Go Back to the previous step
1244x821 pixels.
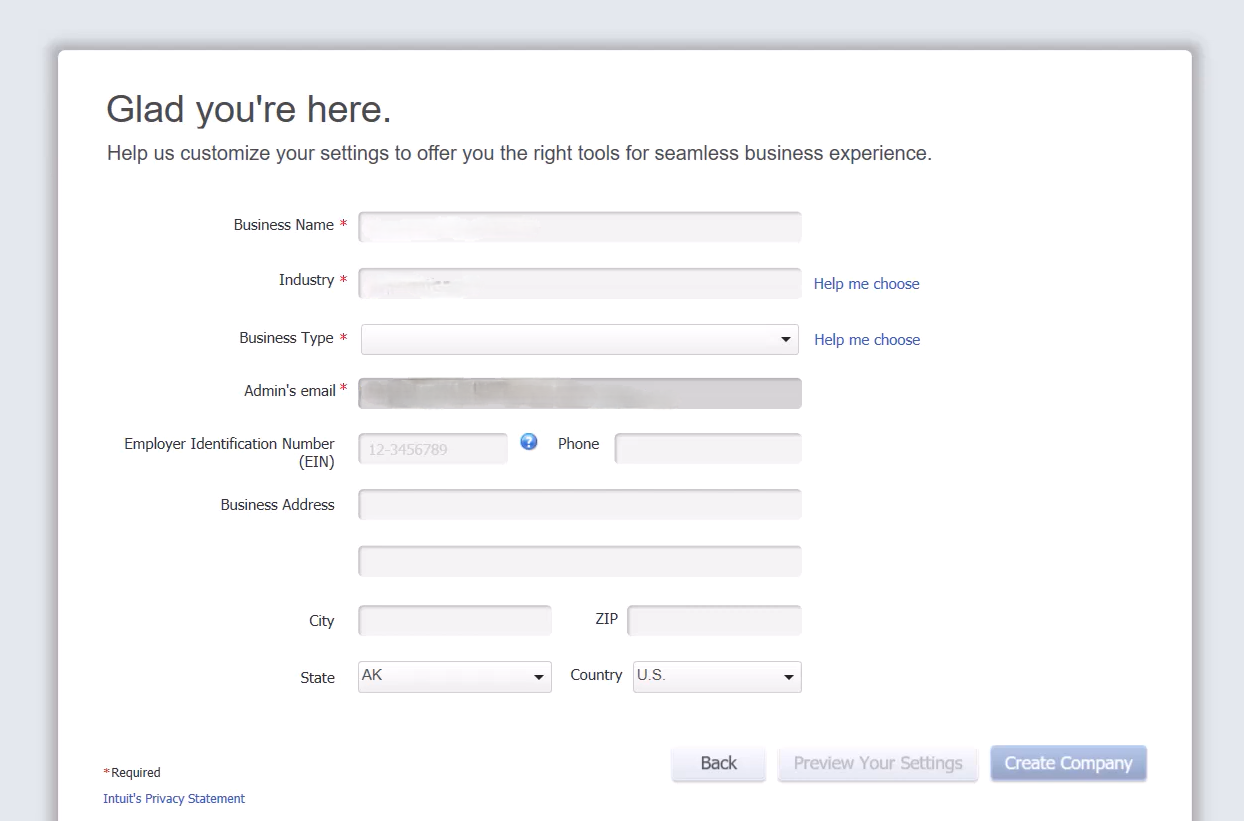click(719, 763)
